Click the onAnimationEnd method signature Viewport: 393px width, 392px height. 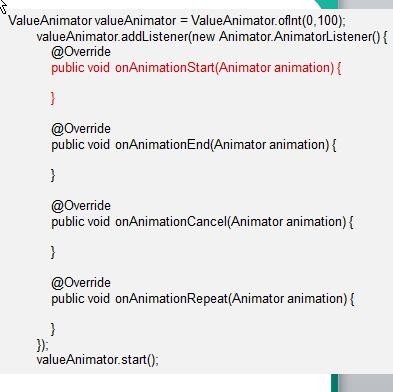tap(194, 145)
